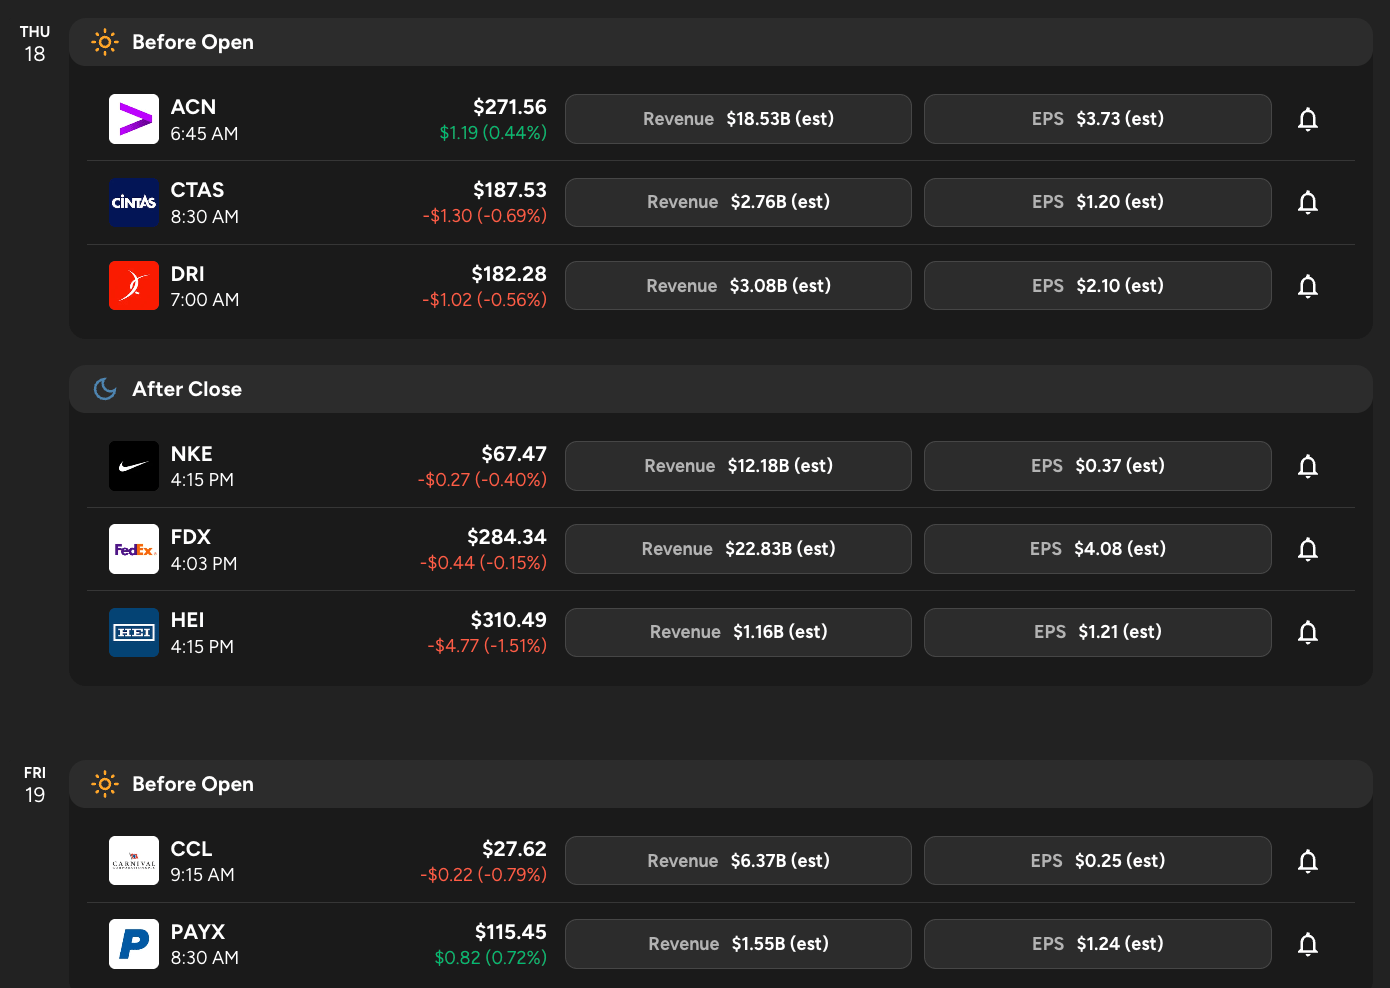Click the FRI 19 date label
Image resolution: width=1390 pixels, height=988 pixels.
35,785
